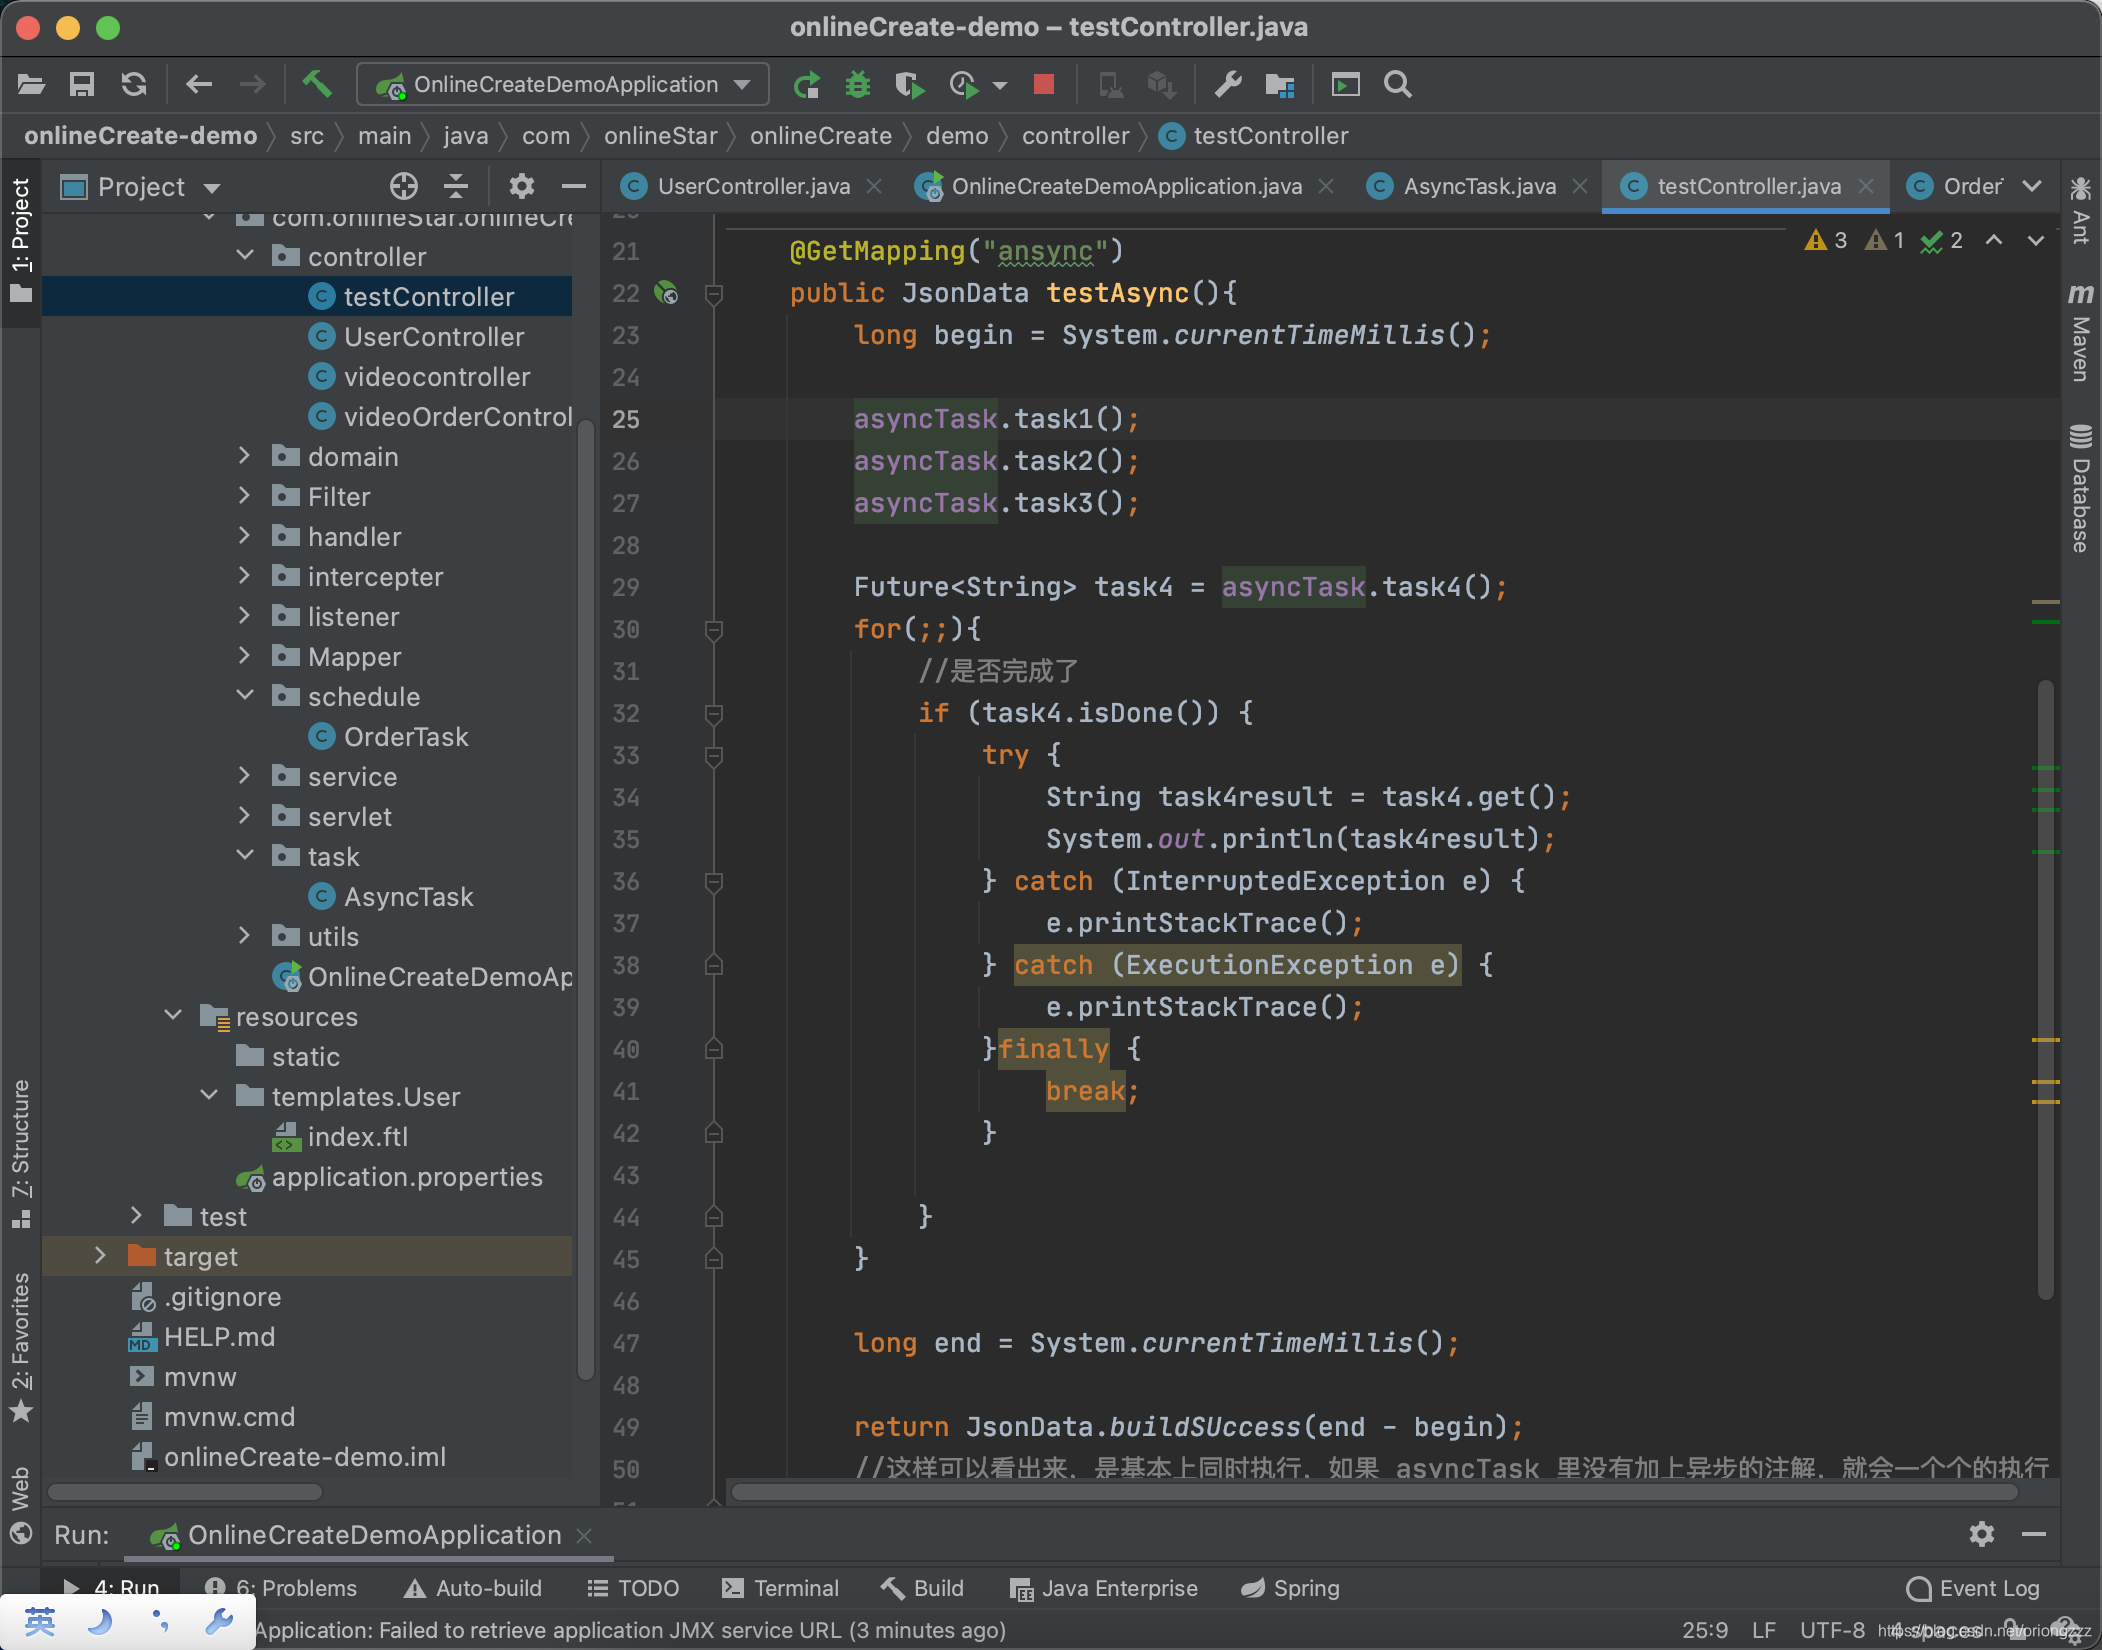Go to previous highlighted error arrow
This screenshot has height=1650, width=2102.
click(x=1994, y=240)
